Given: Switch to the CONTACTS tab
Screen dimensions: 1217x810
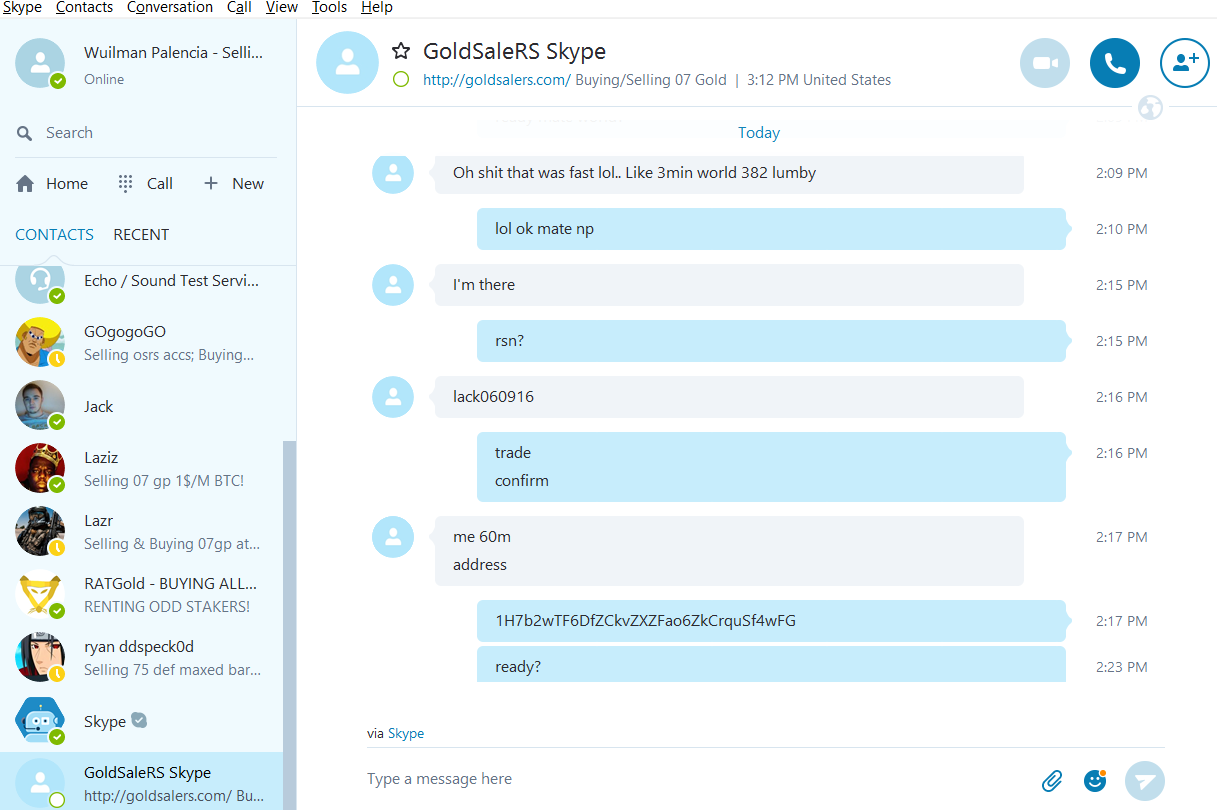Looking at the screenshot, I should click(x=54, y=235).
